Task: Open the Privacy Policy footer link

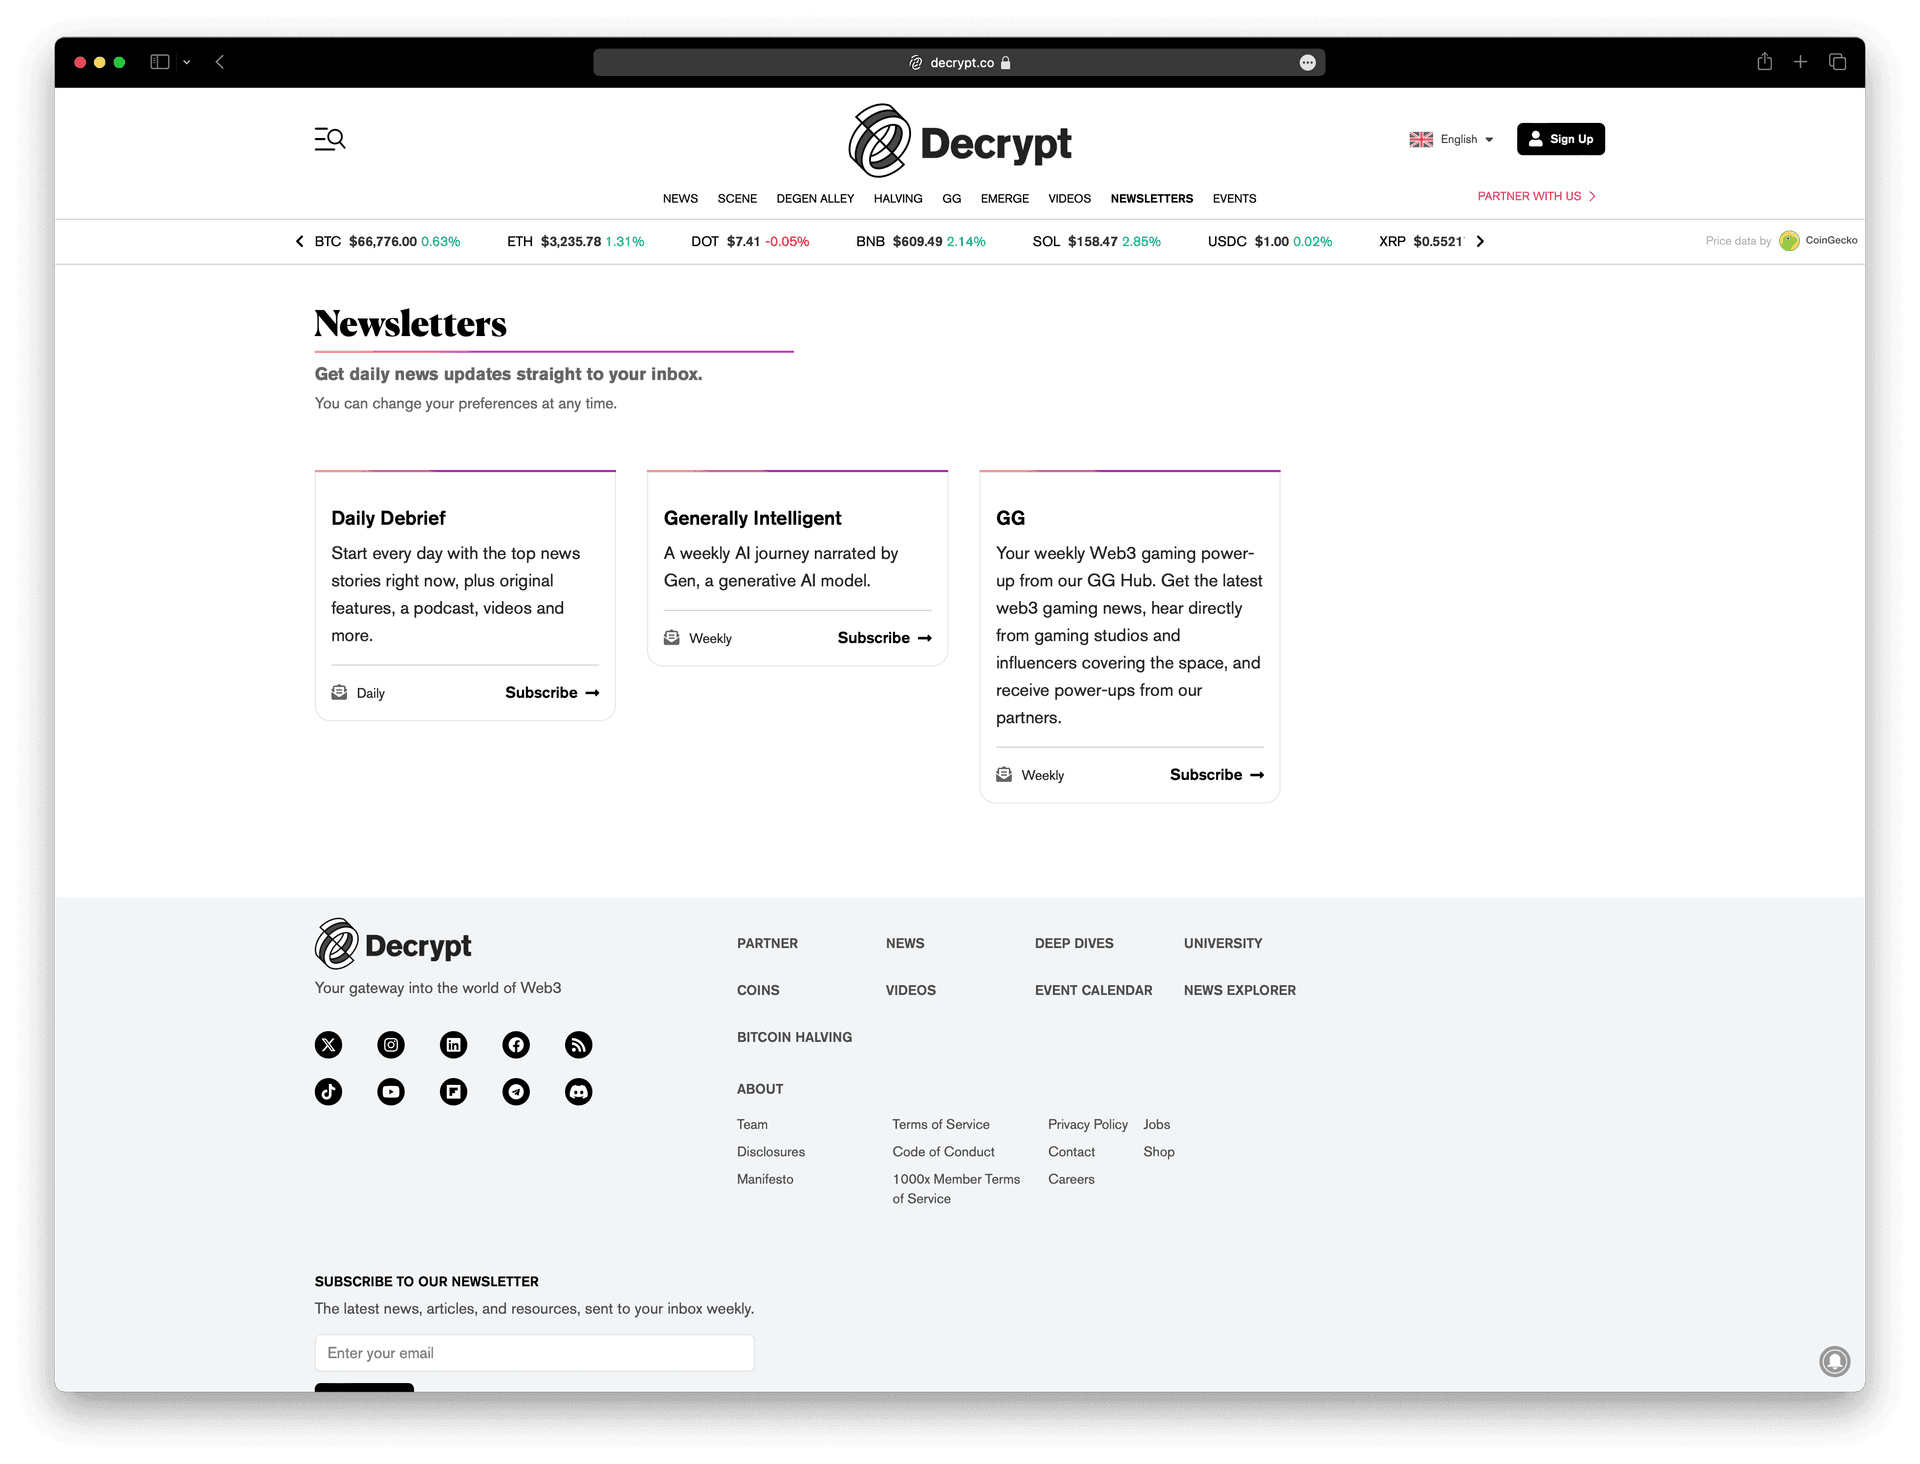Action: (1087, 1124)
